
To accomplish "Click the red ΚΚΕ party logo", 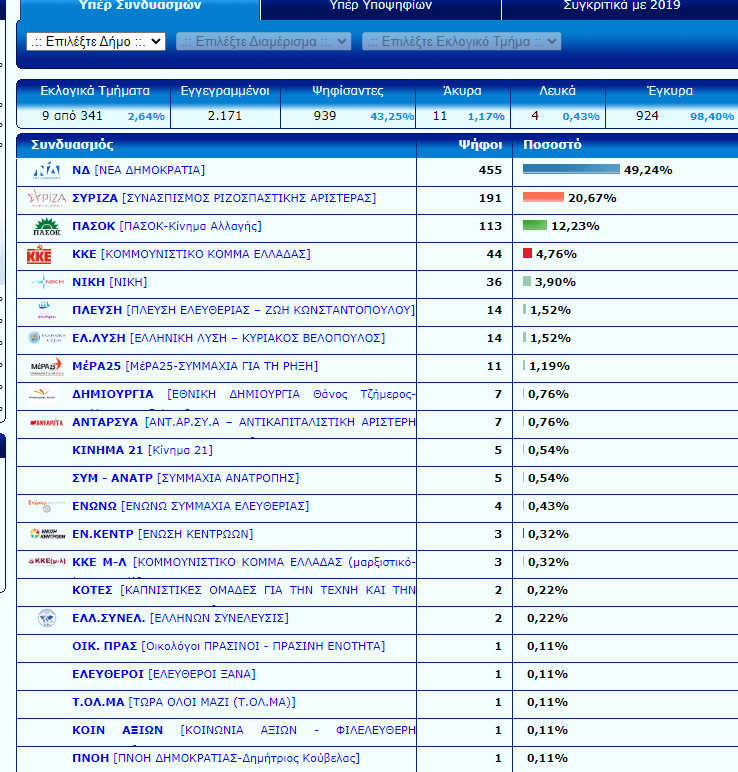I will coord(39,254).
